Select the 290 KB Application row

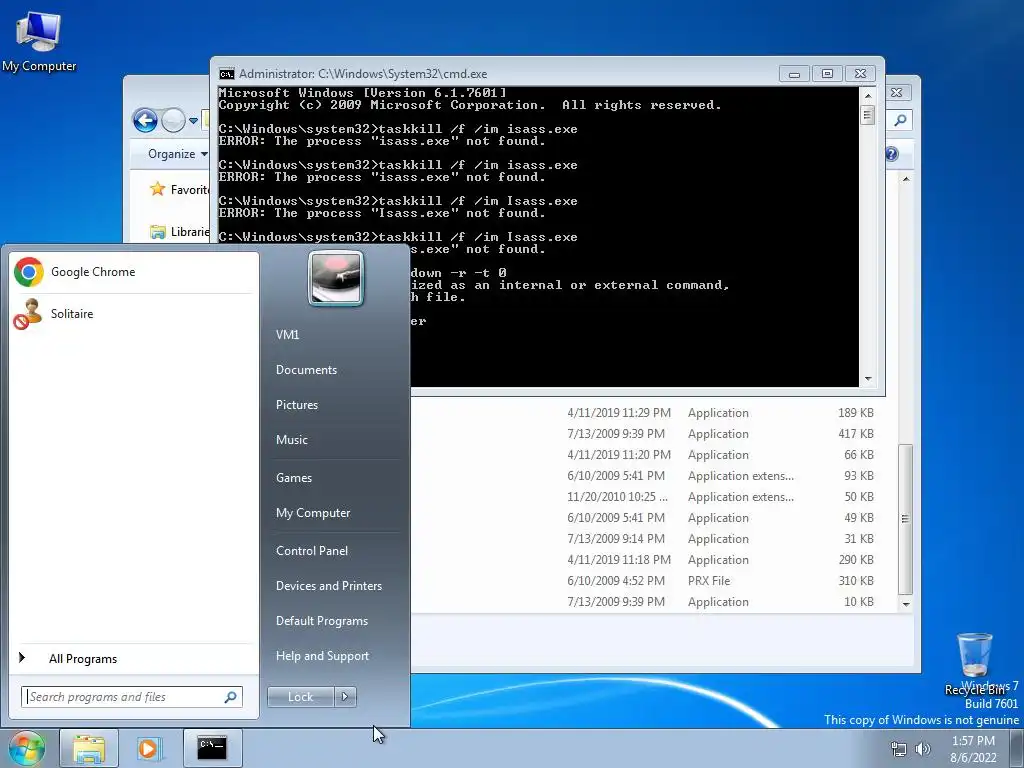point(653,560)
